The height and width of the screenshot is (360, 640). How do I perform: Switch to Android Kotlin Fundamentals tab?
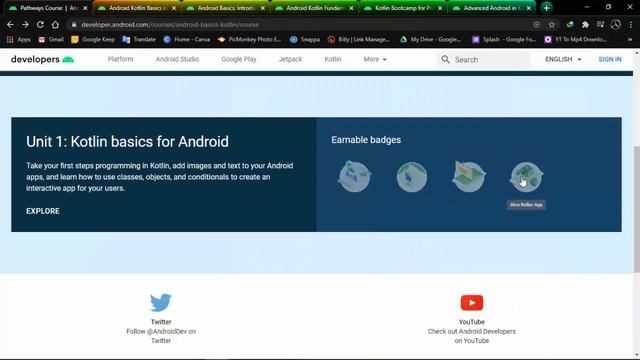click(x=314, y=8)
